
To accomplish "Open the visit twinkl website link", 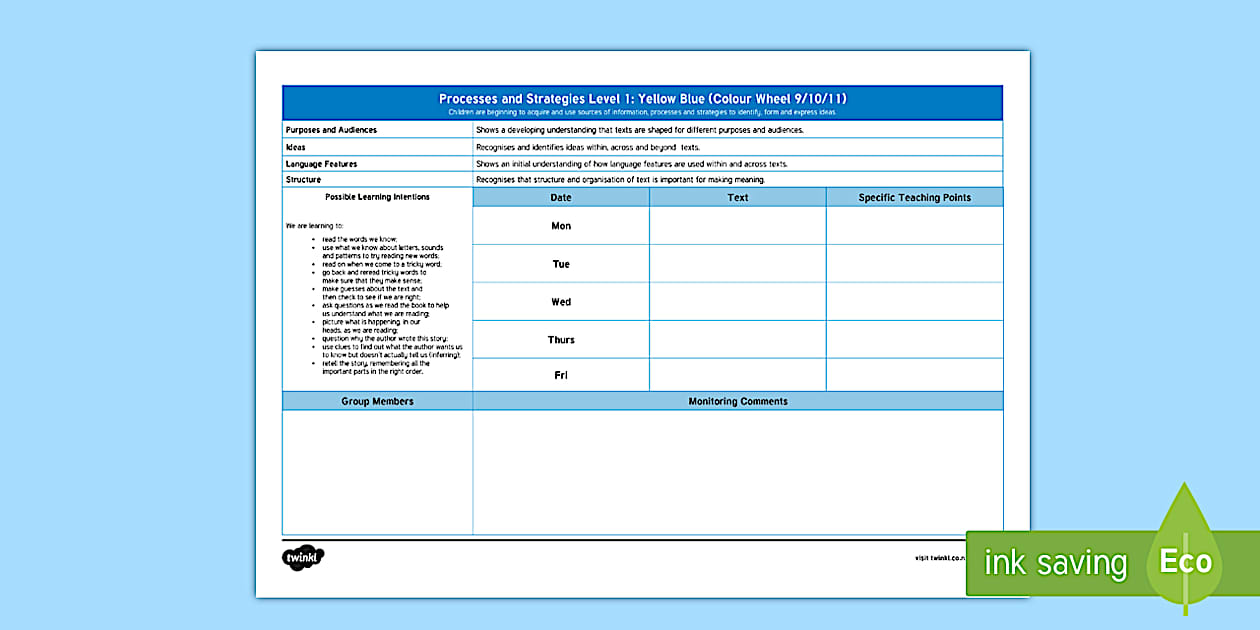I will pyautogui.click(x=939, y=558).
